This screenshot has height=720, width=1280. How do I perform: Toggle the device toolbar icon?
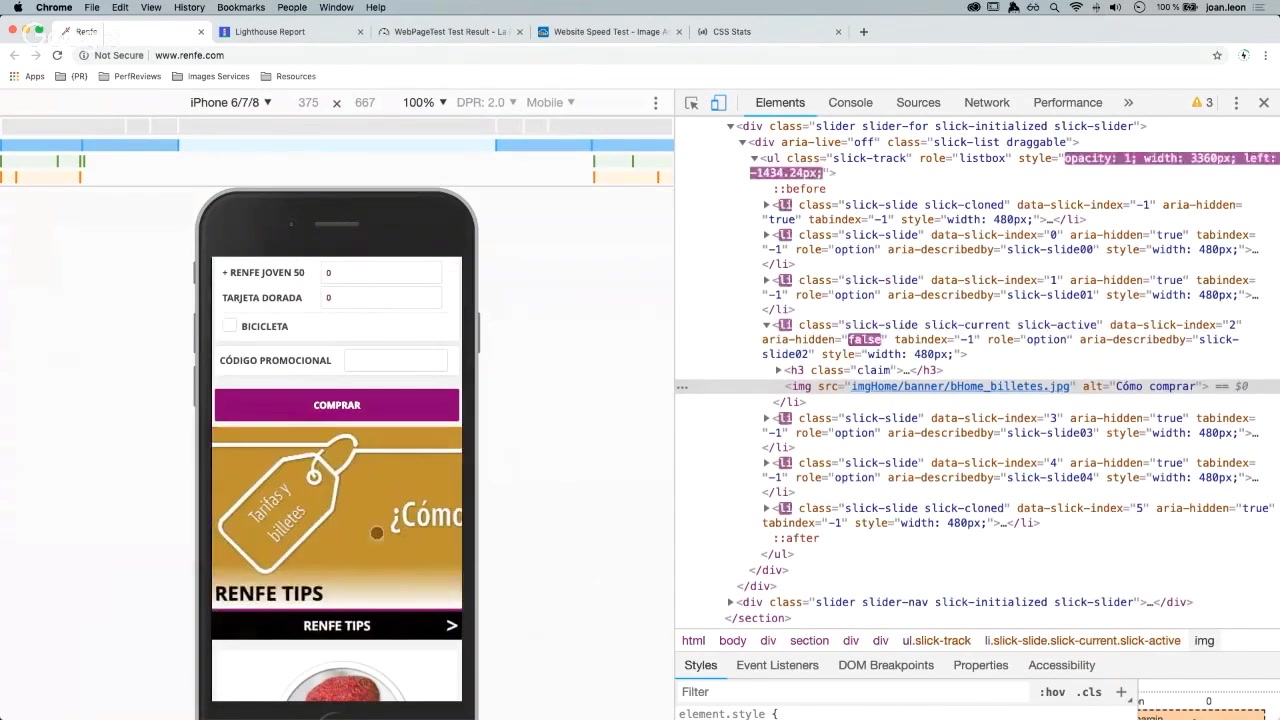tap(718, 103)
